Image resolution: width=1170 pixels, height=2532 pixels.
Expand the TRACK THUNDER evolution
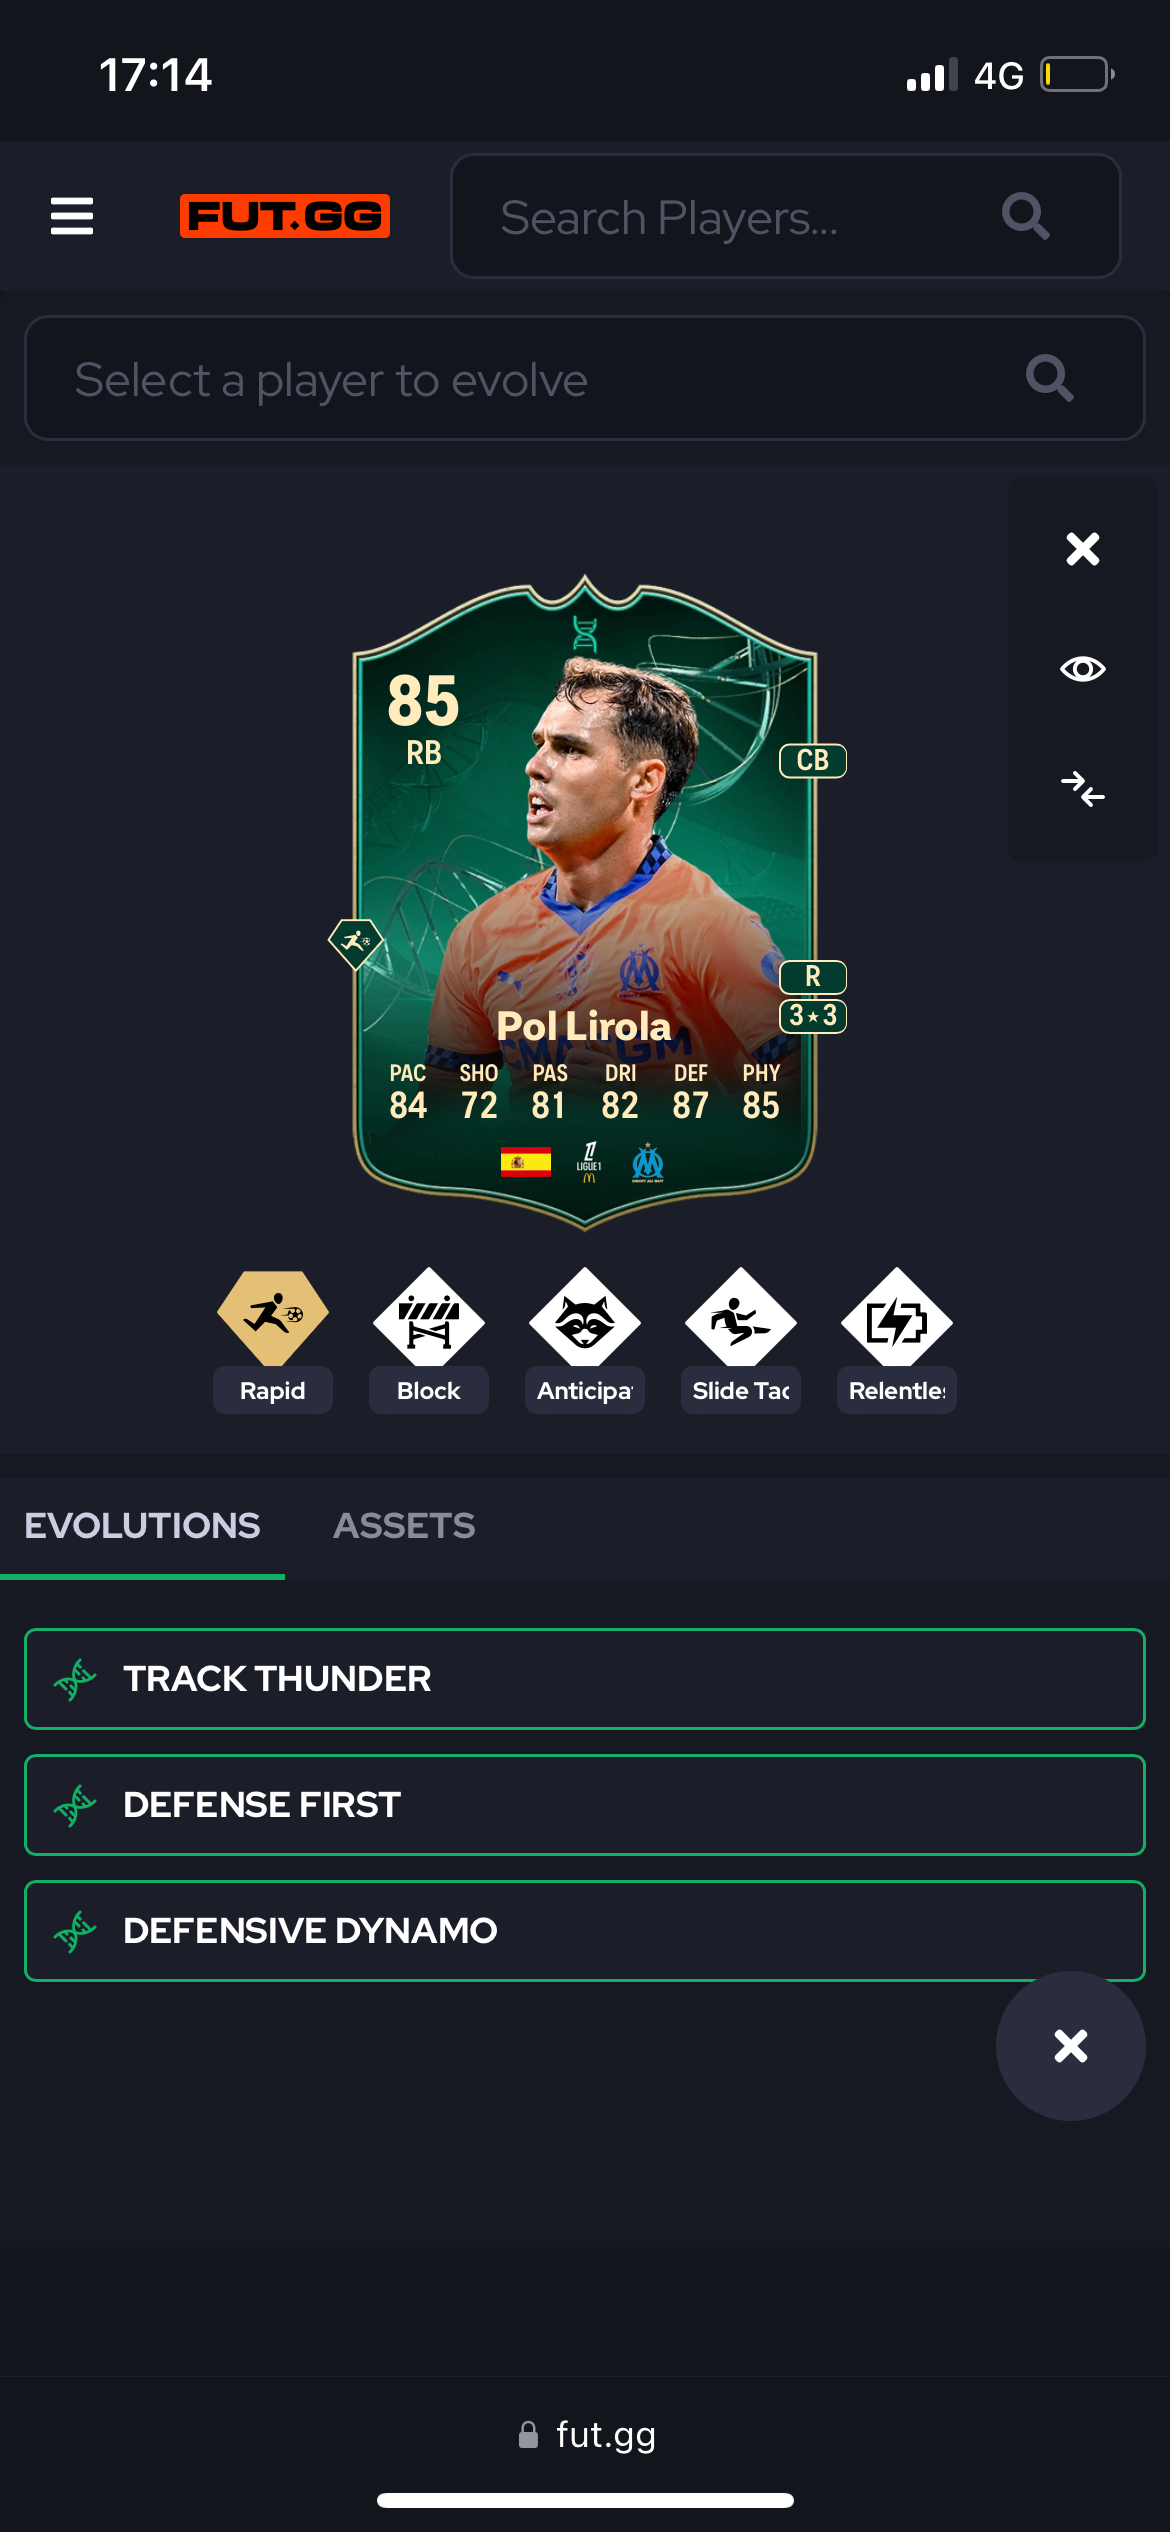(585, 1679)
